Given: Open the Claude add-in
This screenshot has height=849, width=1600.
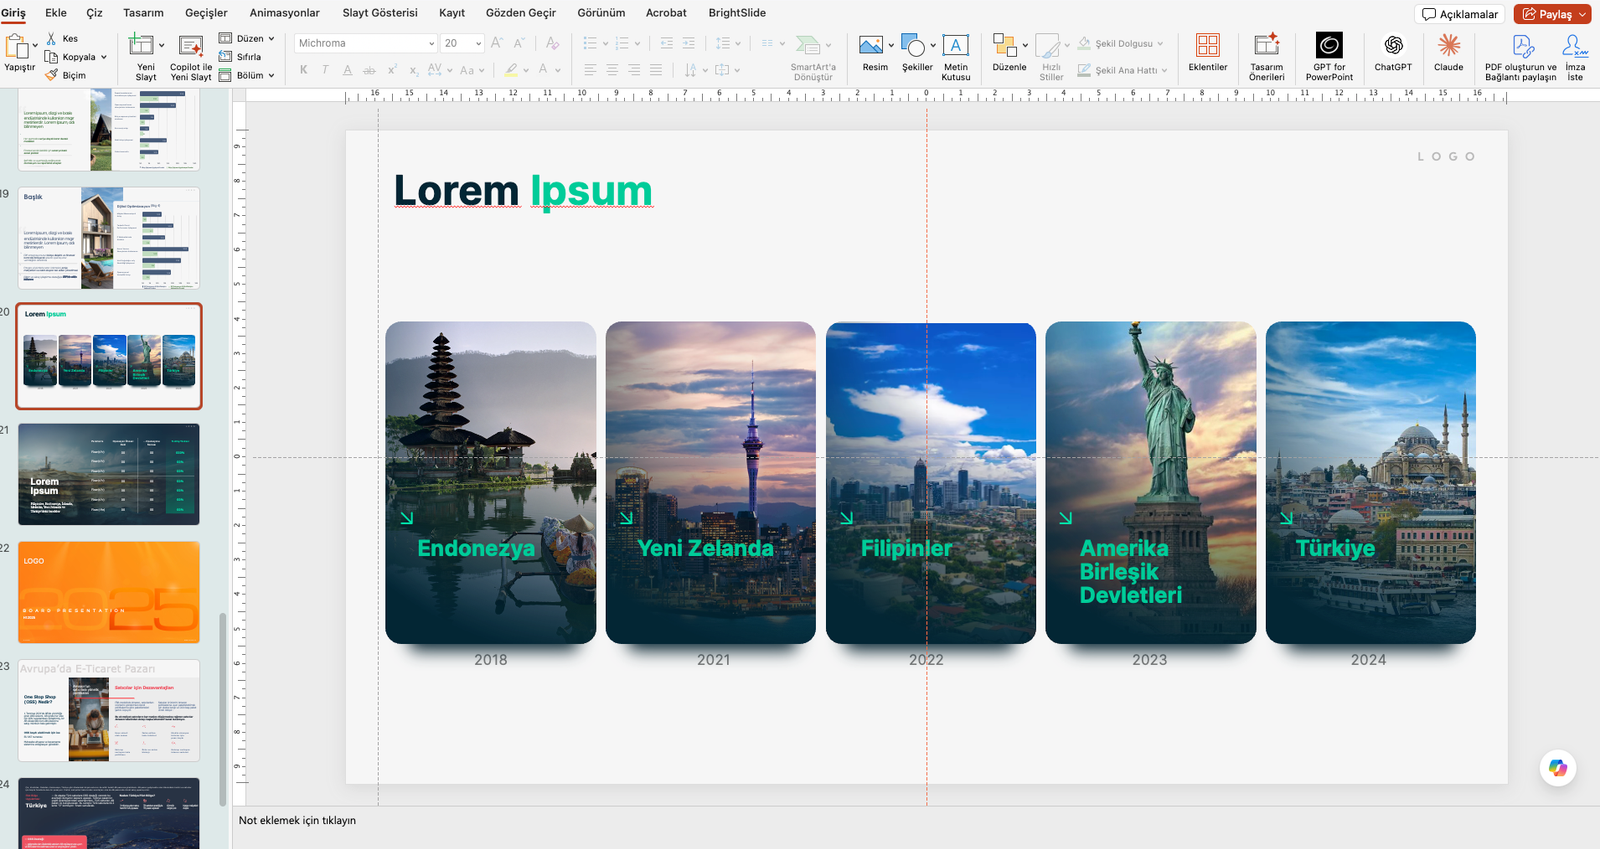Looking at the screenshot, I should 1448,52.
